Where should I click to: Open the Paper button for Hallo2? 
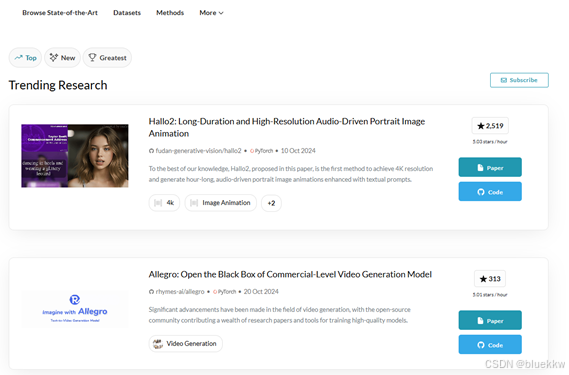coord(490,167)
